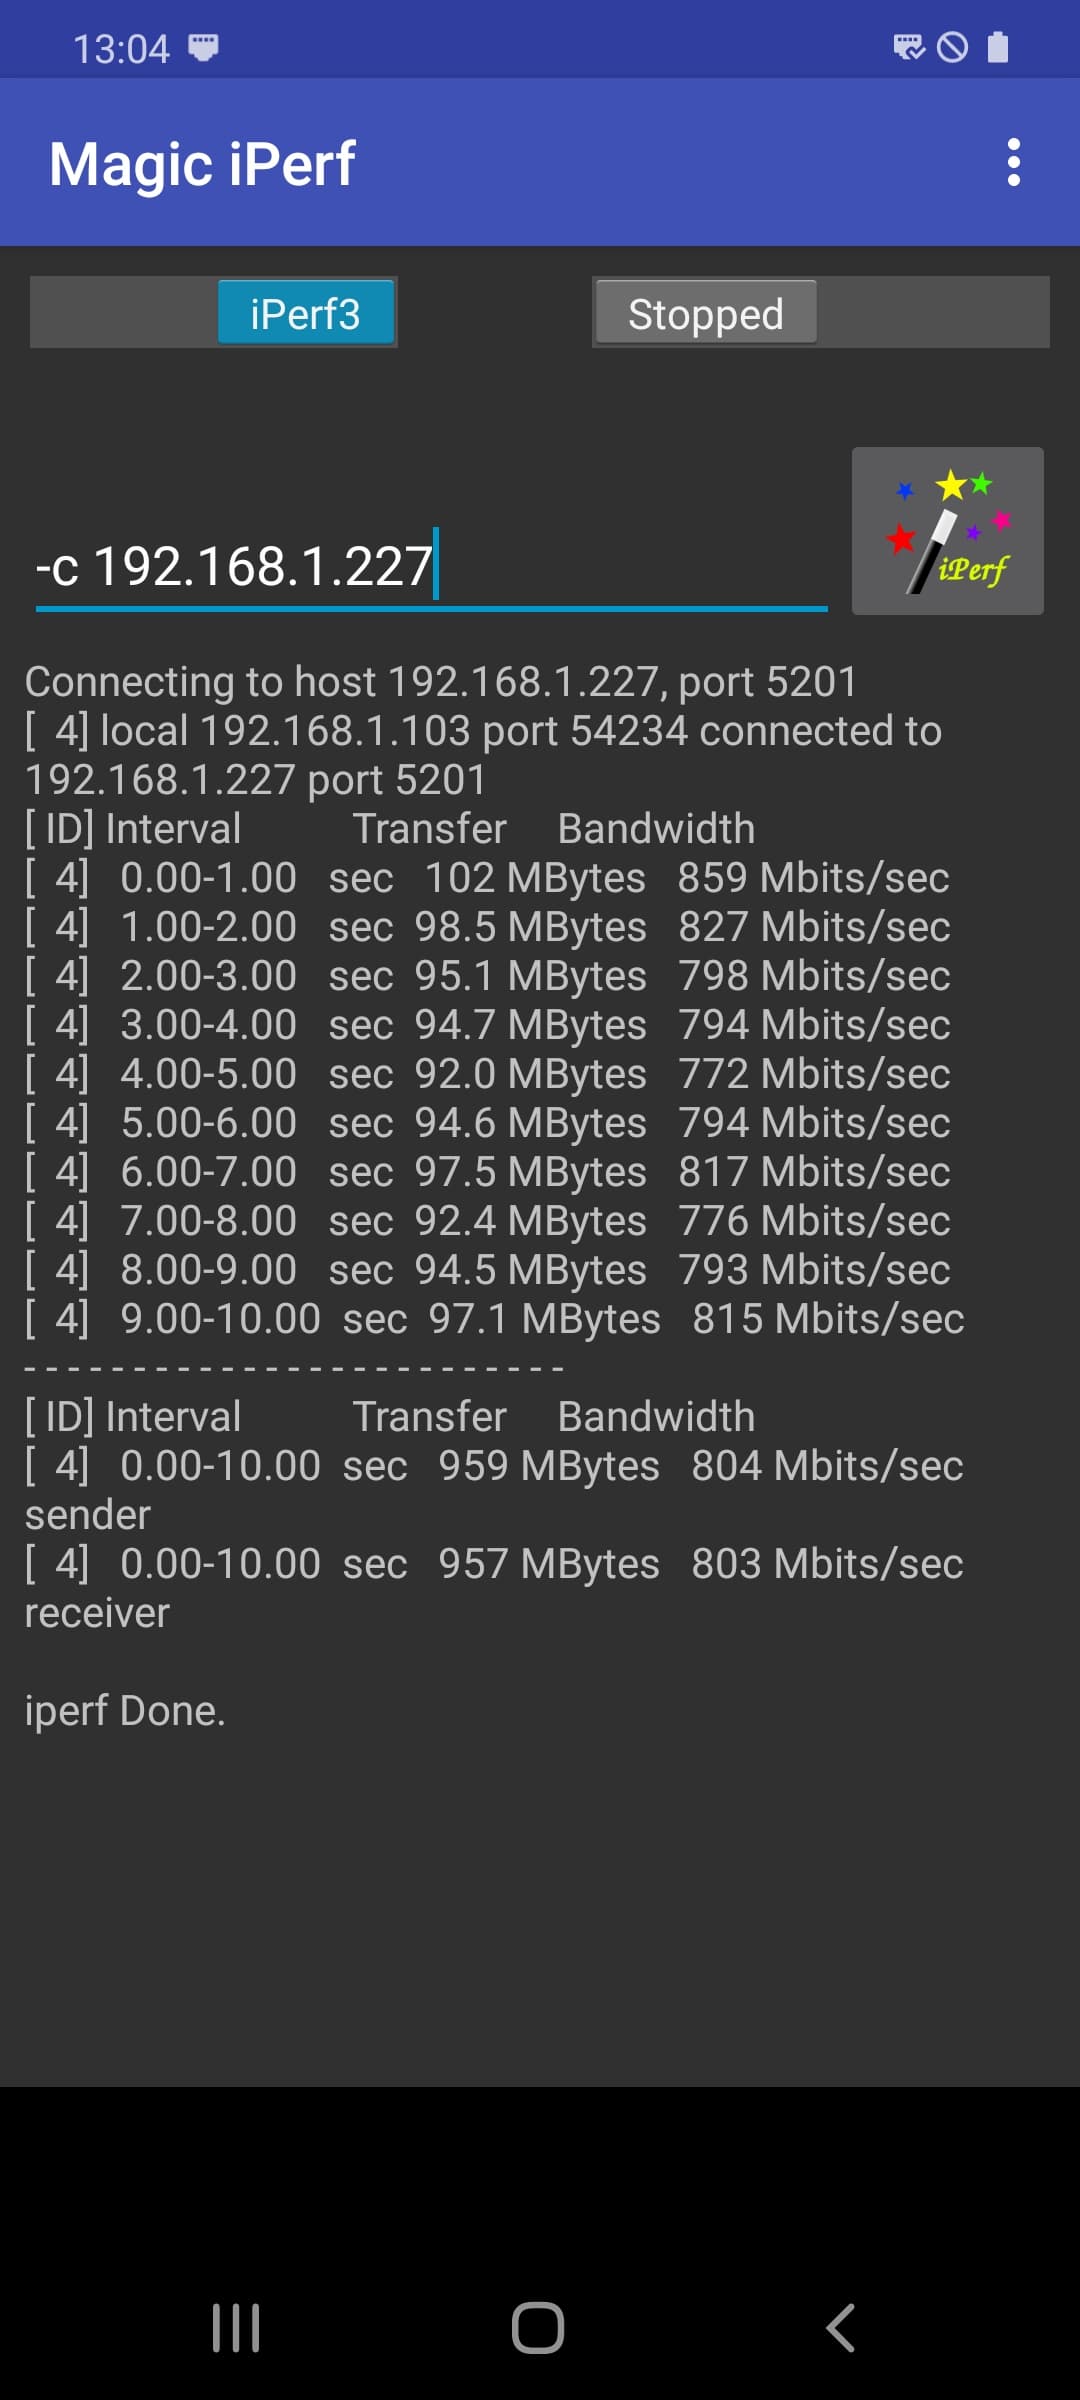Tap the 13:04 clock in status bar
1080x2400 pixels.
(x=121, y=48)
